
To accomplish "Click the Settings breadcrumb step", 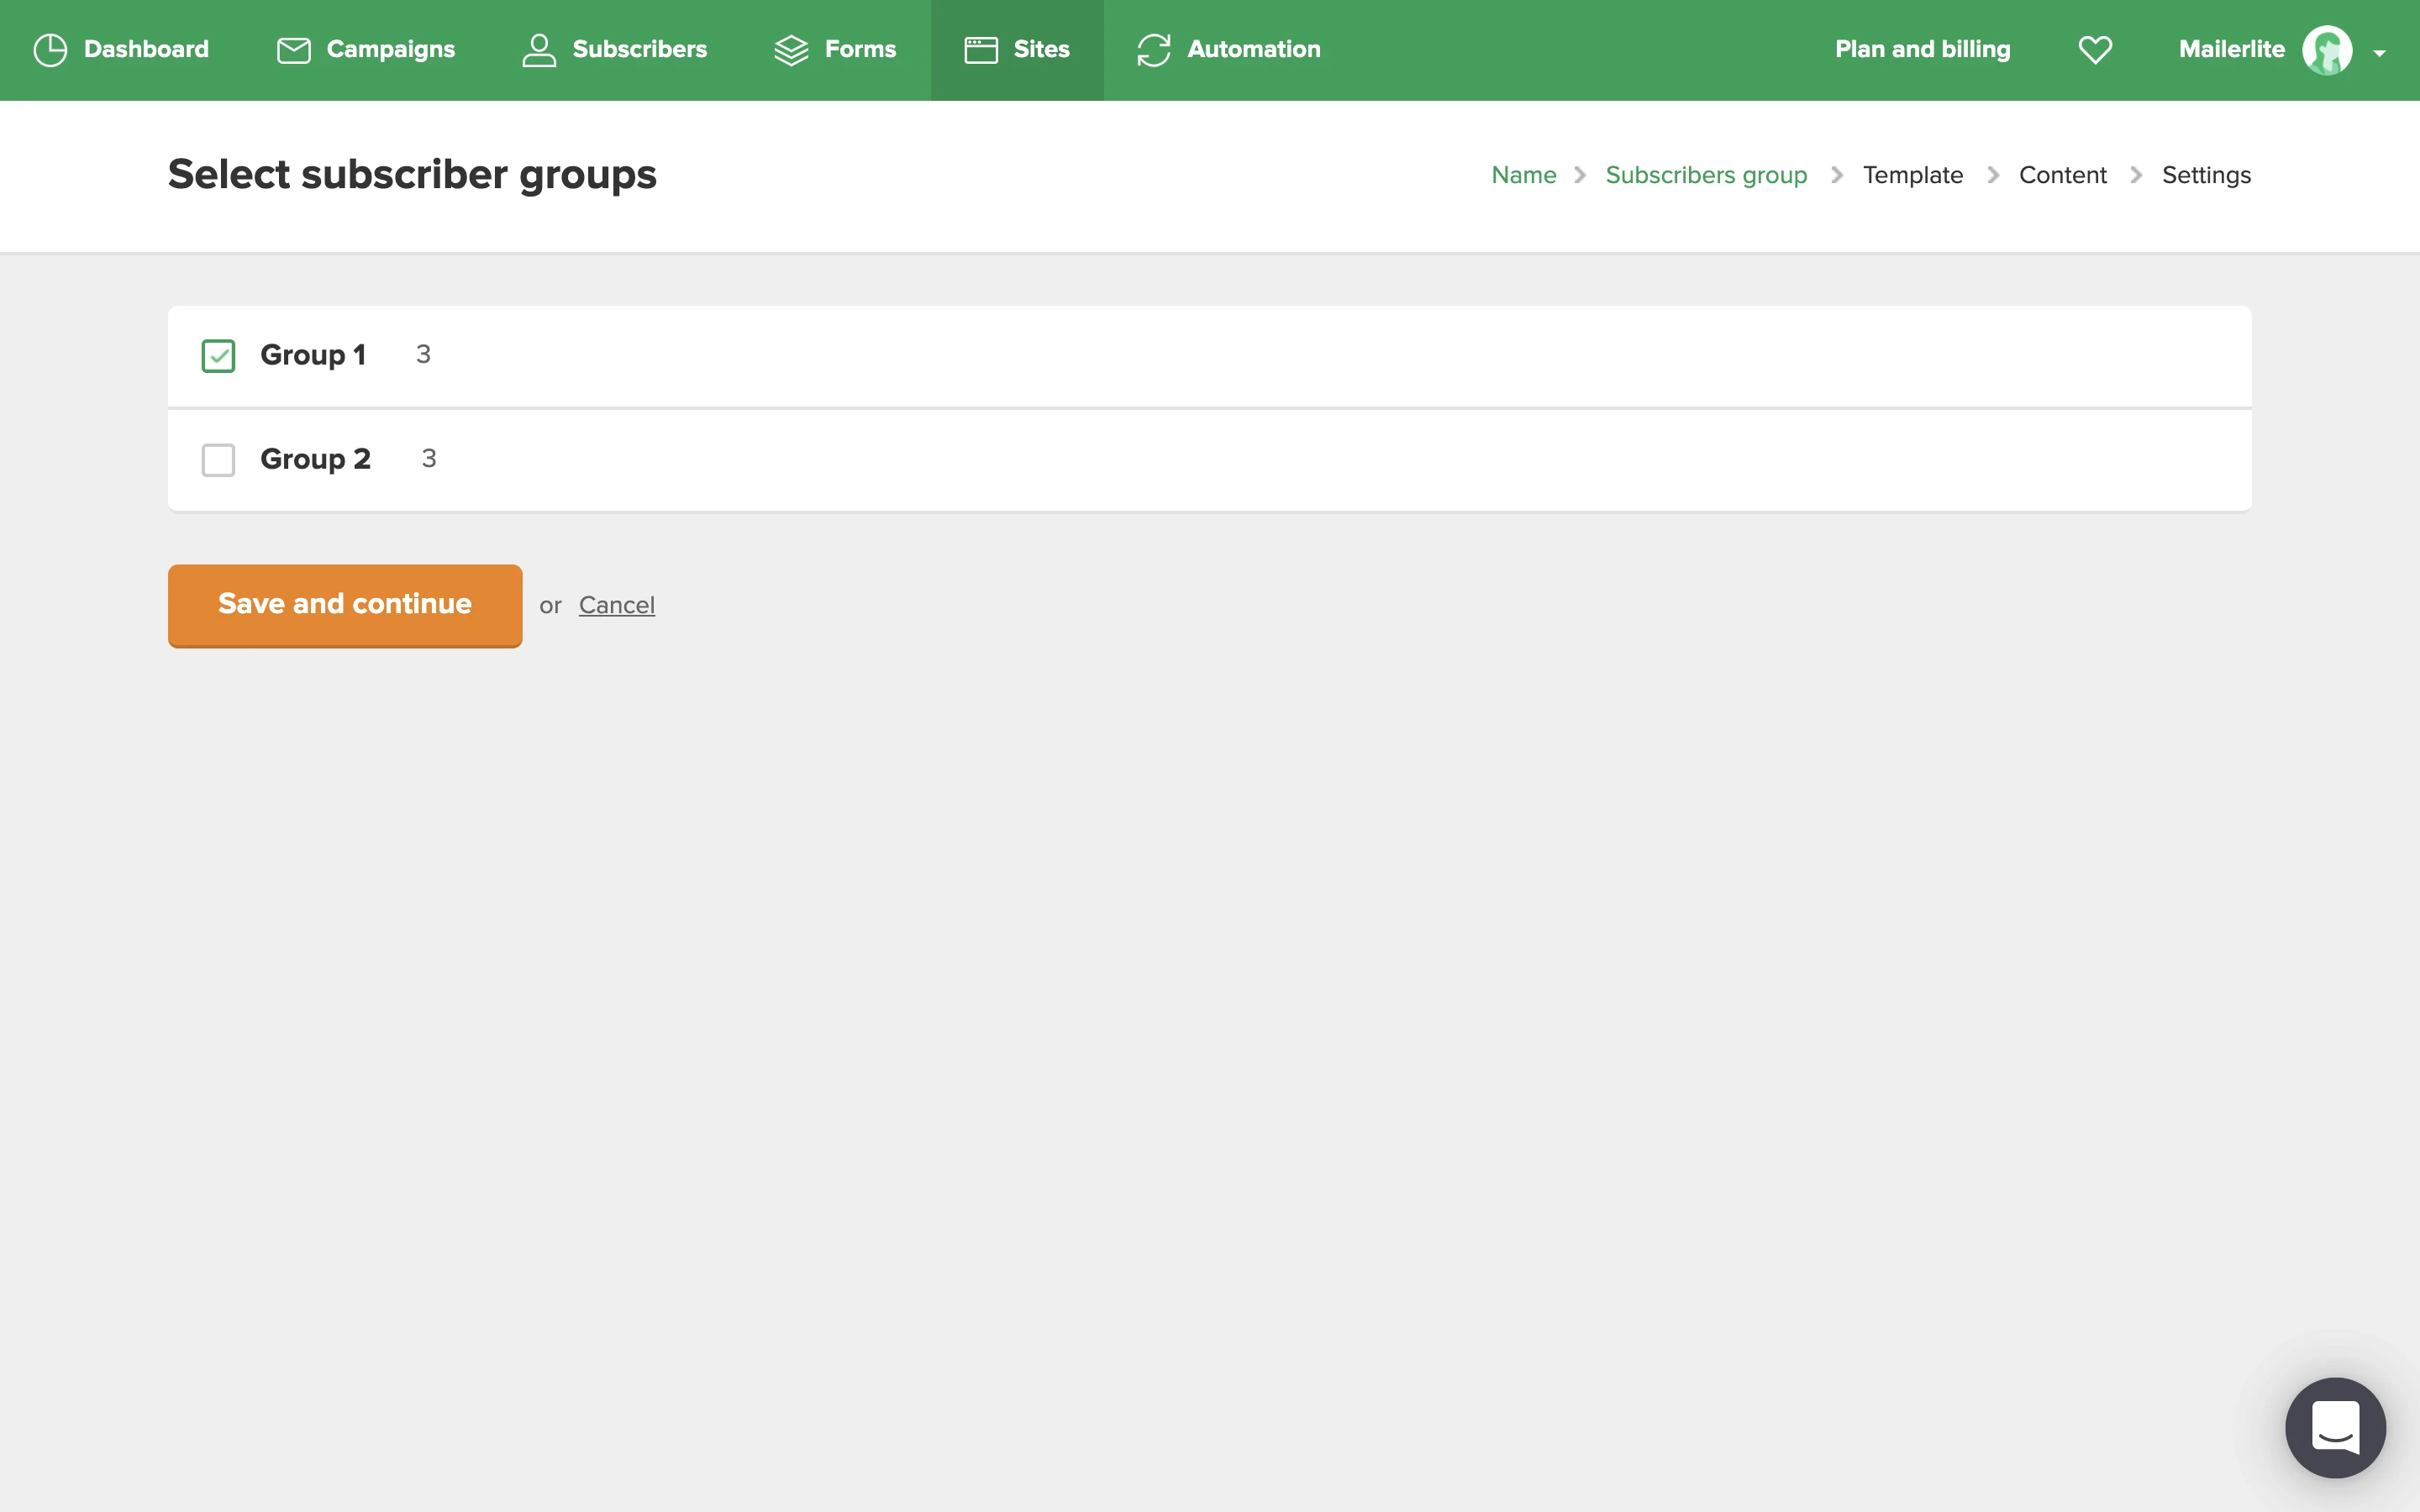I will click(2205, 175).
